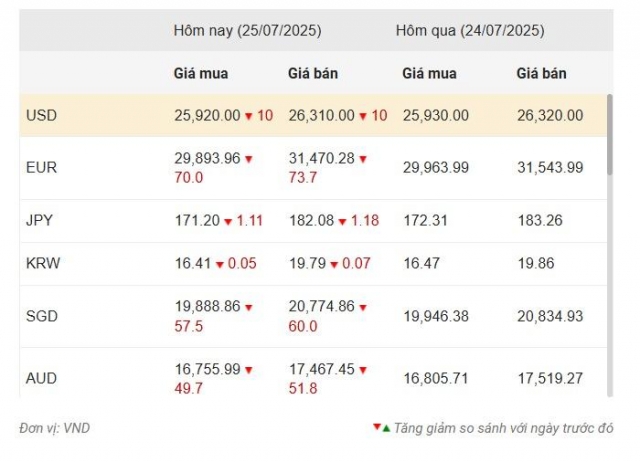Click the red down arrow beside USD buy price
Image resolution: width=640 pixels, height=462 pixels.
249,116
